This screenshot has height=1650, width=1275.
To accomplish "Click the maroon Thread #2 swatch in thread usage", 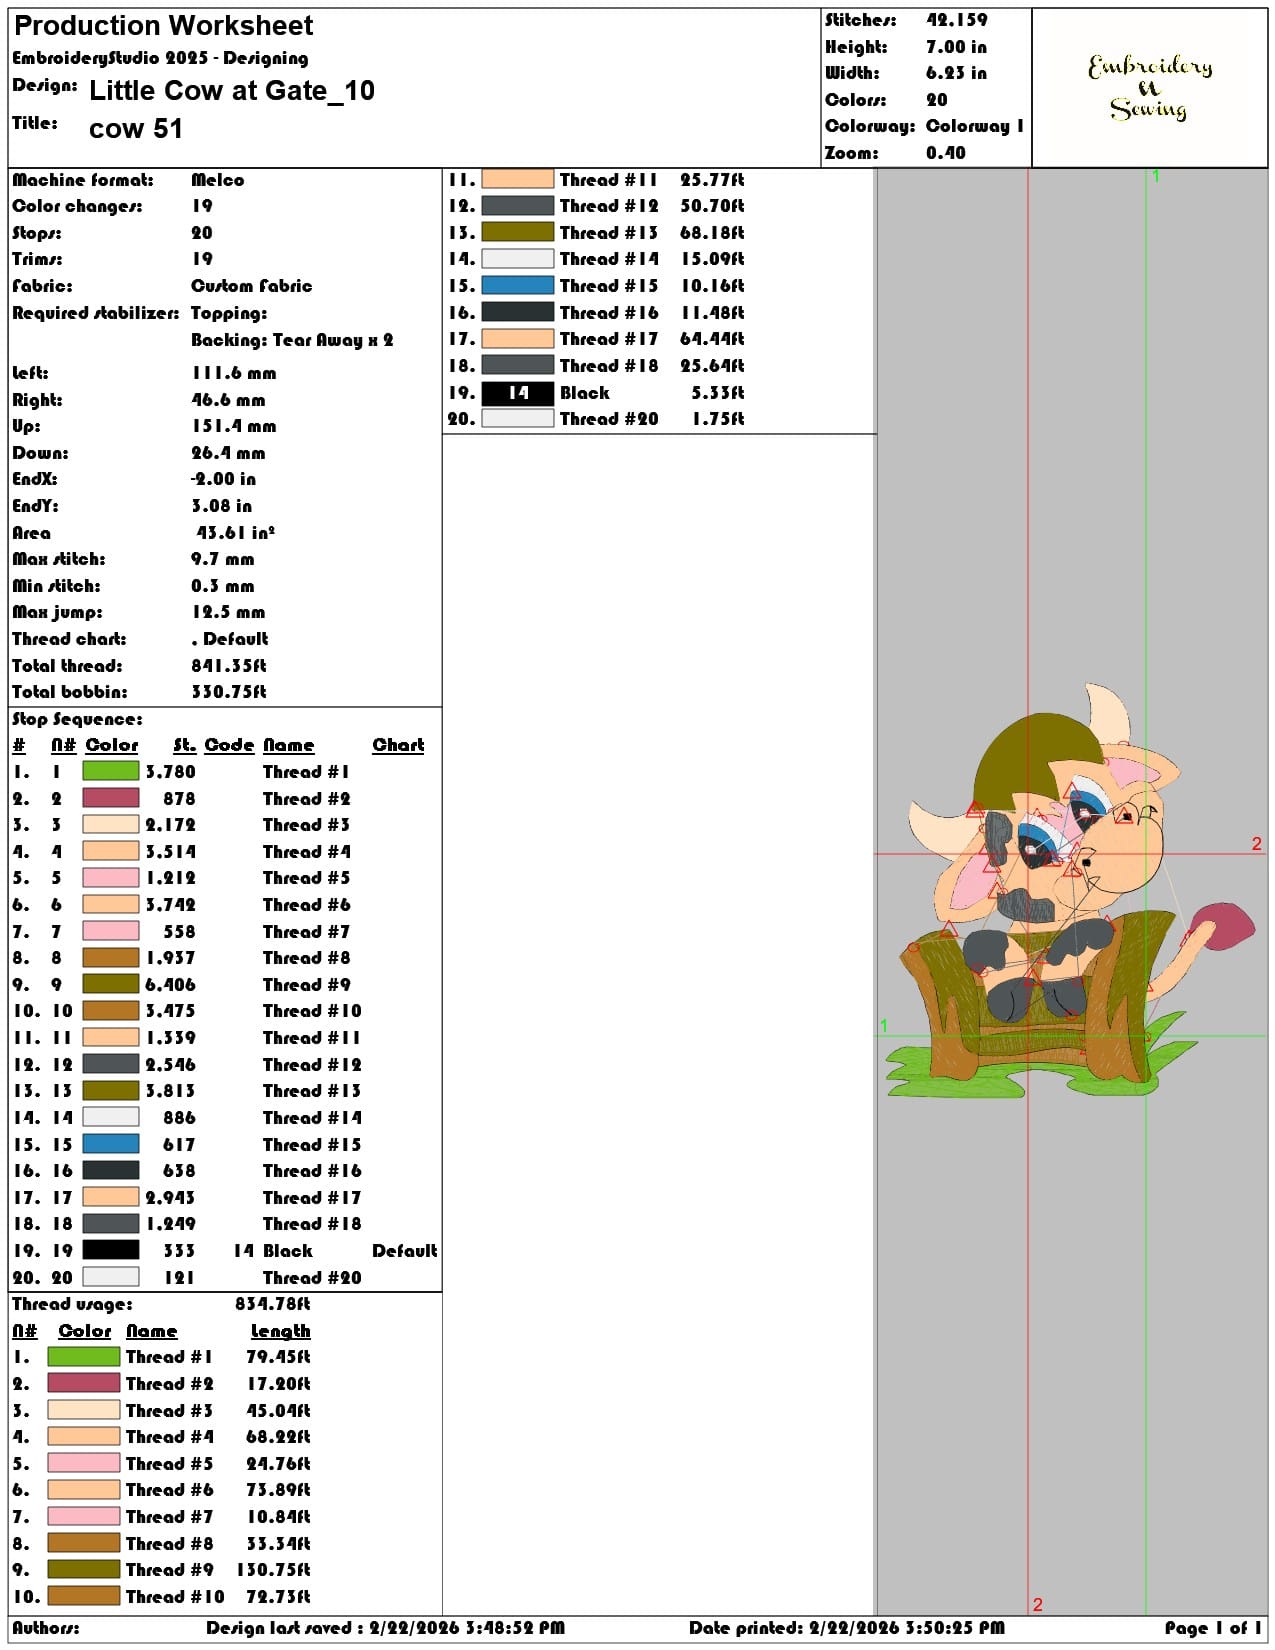I will [x=84, y=1383].
